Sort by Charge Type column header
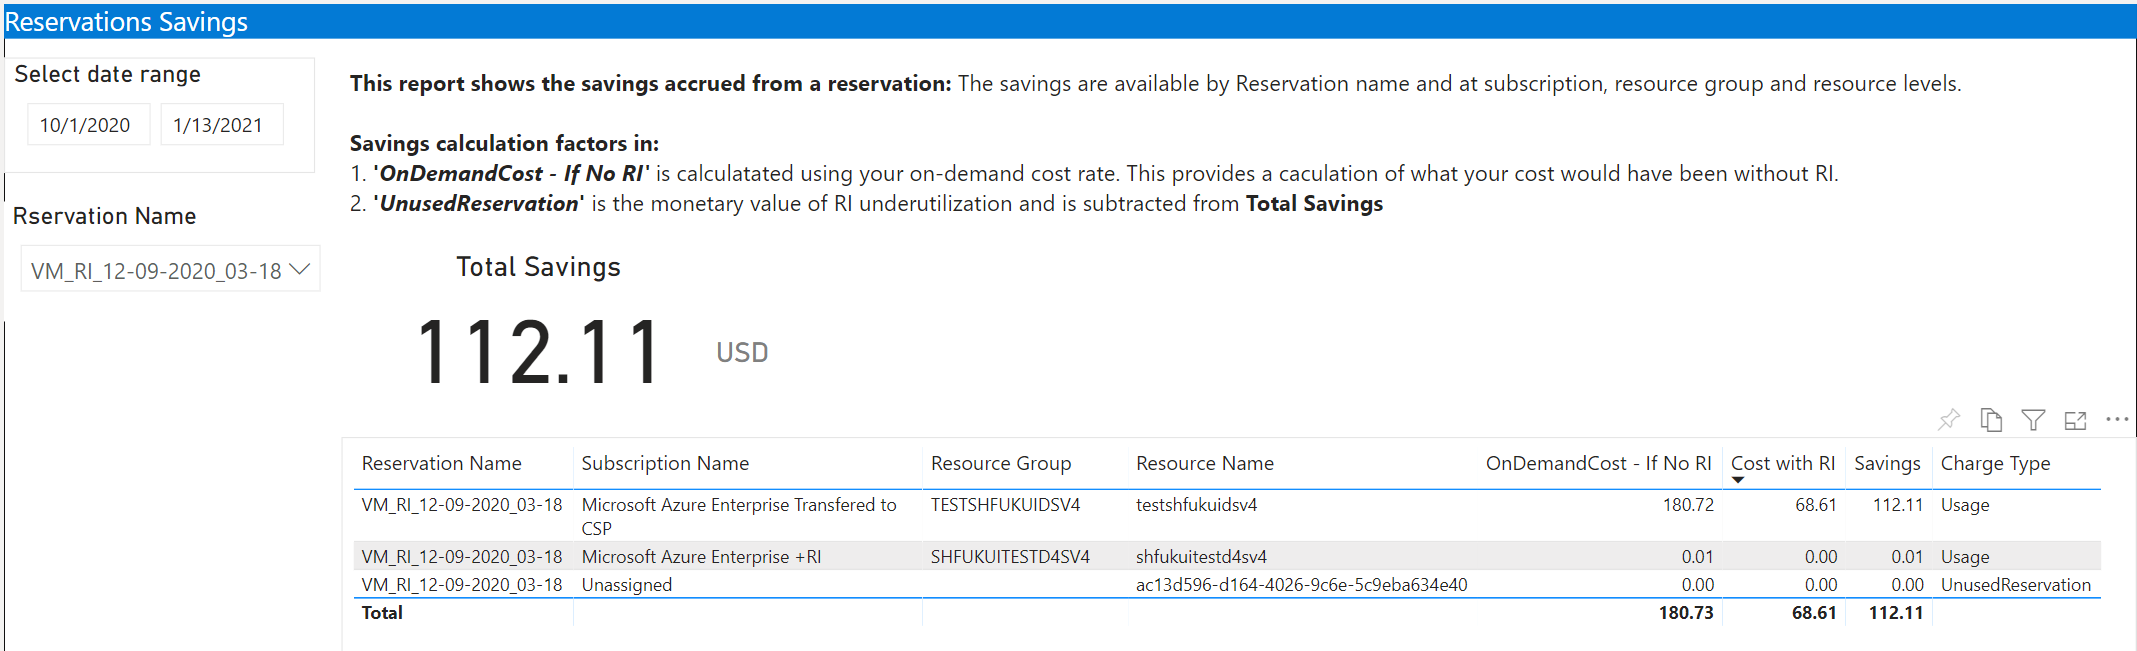Screen dimensions: 2137x651 pos(1995,463)
